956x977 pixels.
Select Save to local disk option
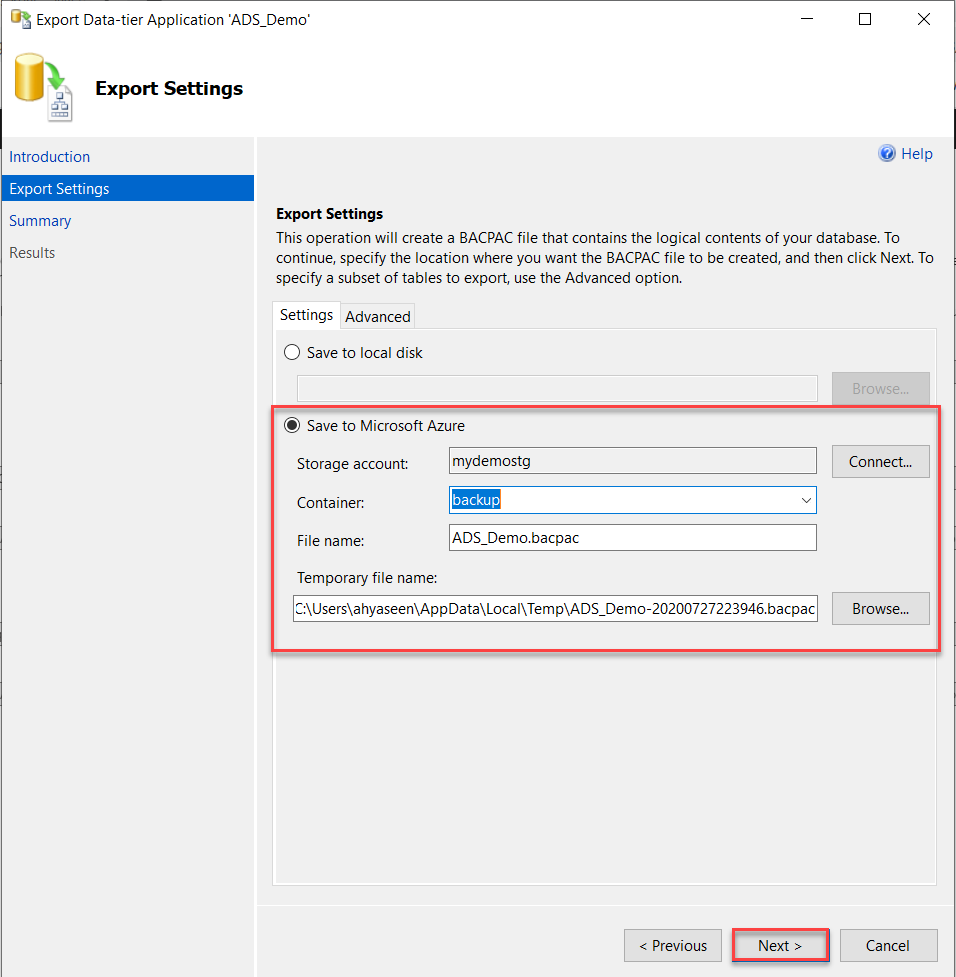pos(292,353)
